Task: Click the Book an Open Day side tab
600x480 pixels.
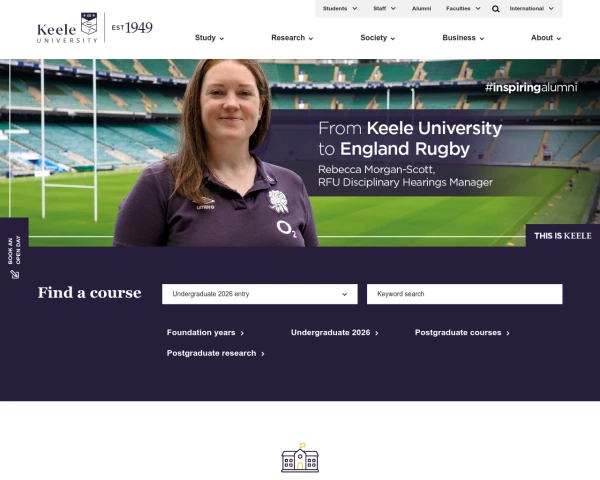Action: coord(14,250)
